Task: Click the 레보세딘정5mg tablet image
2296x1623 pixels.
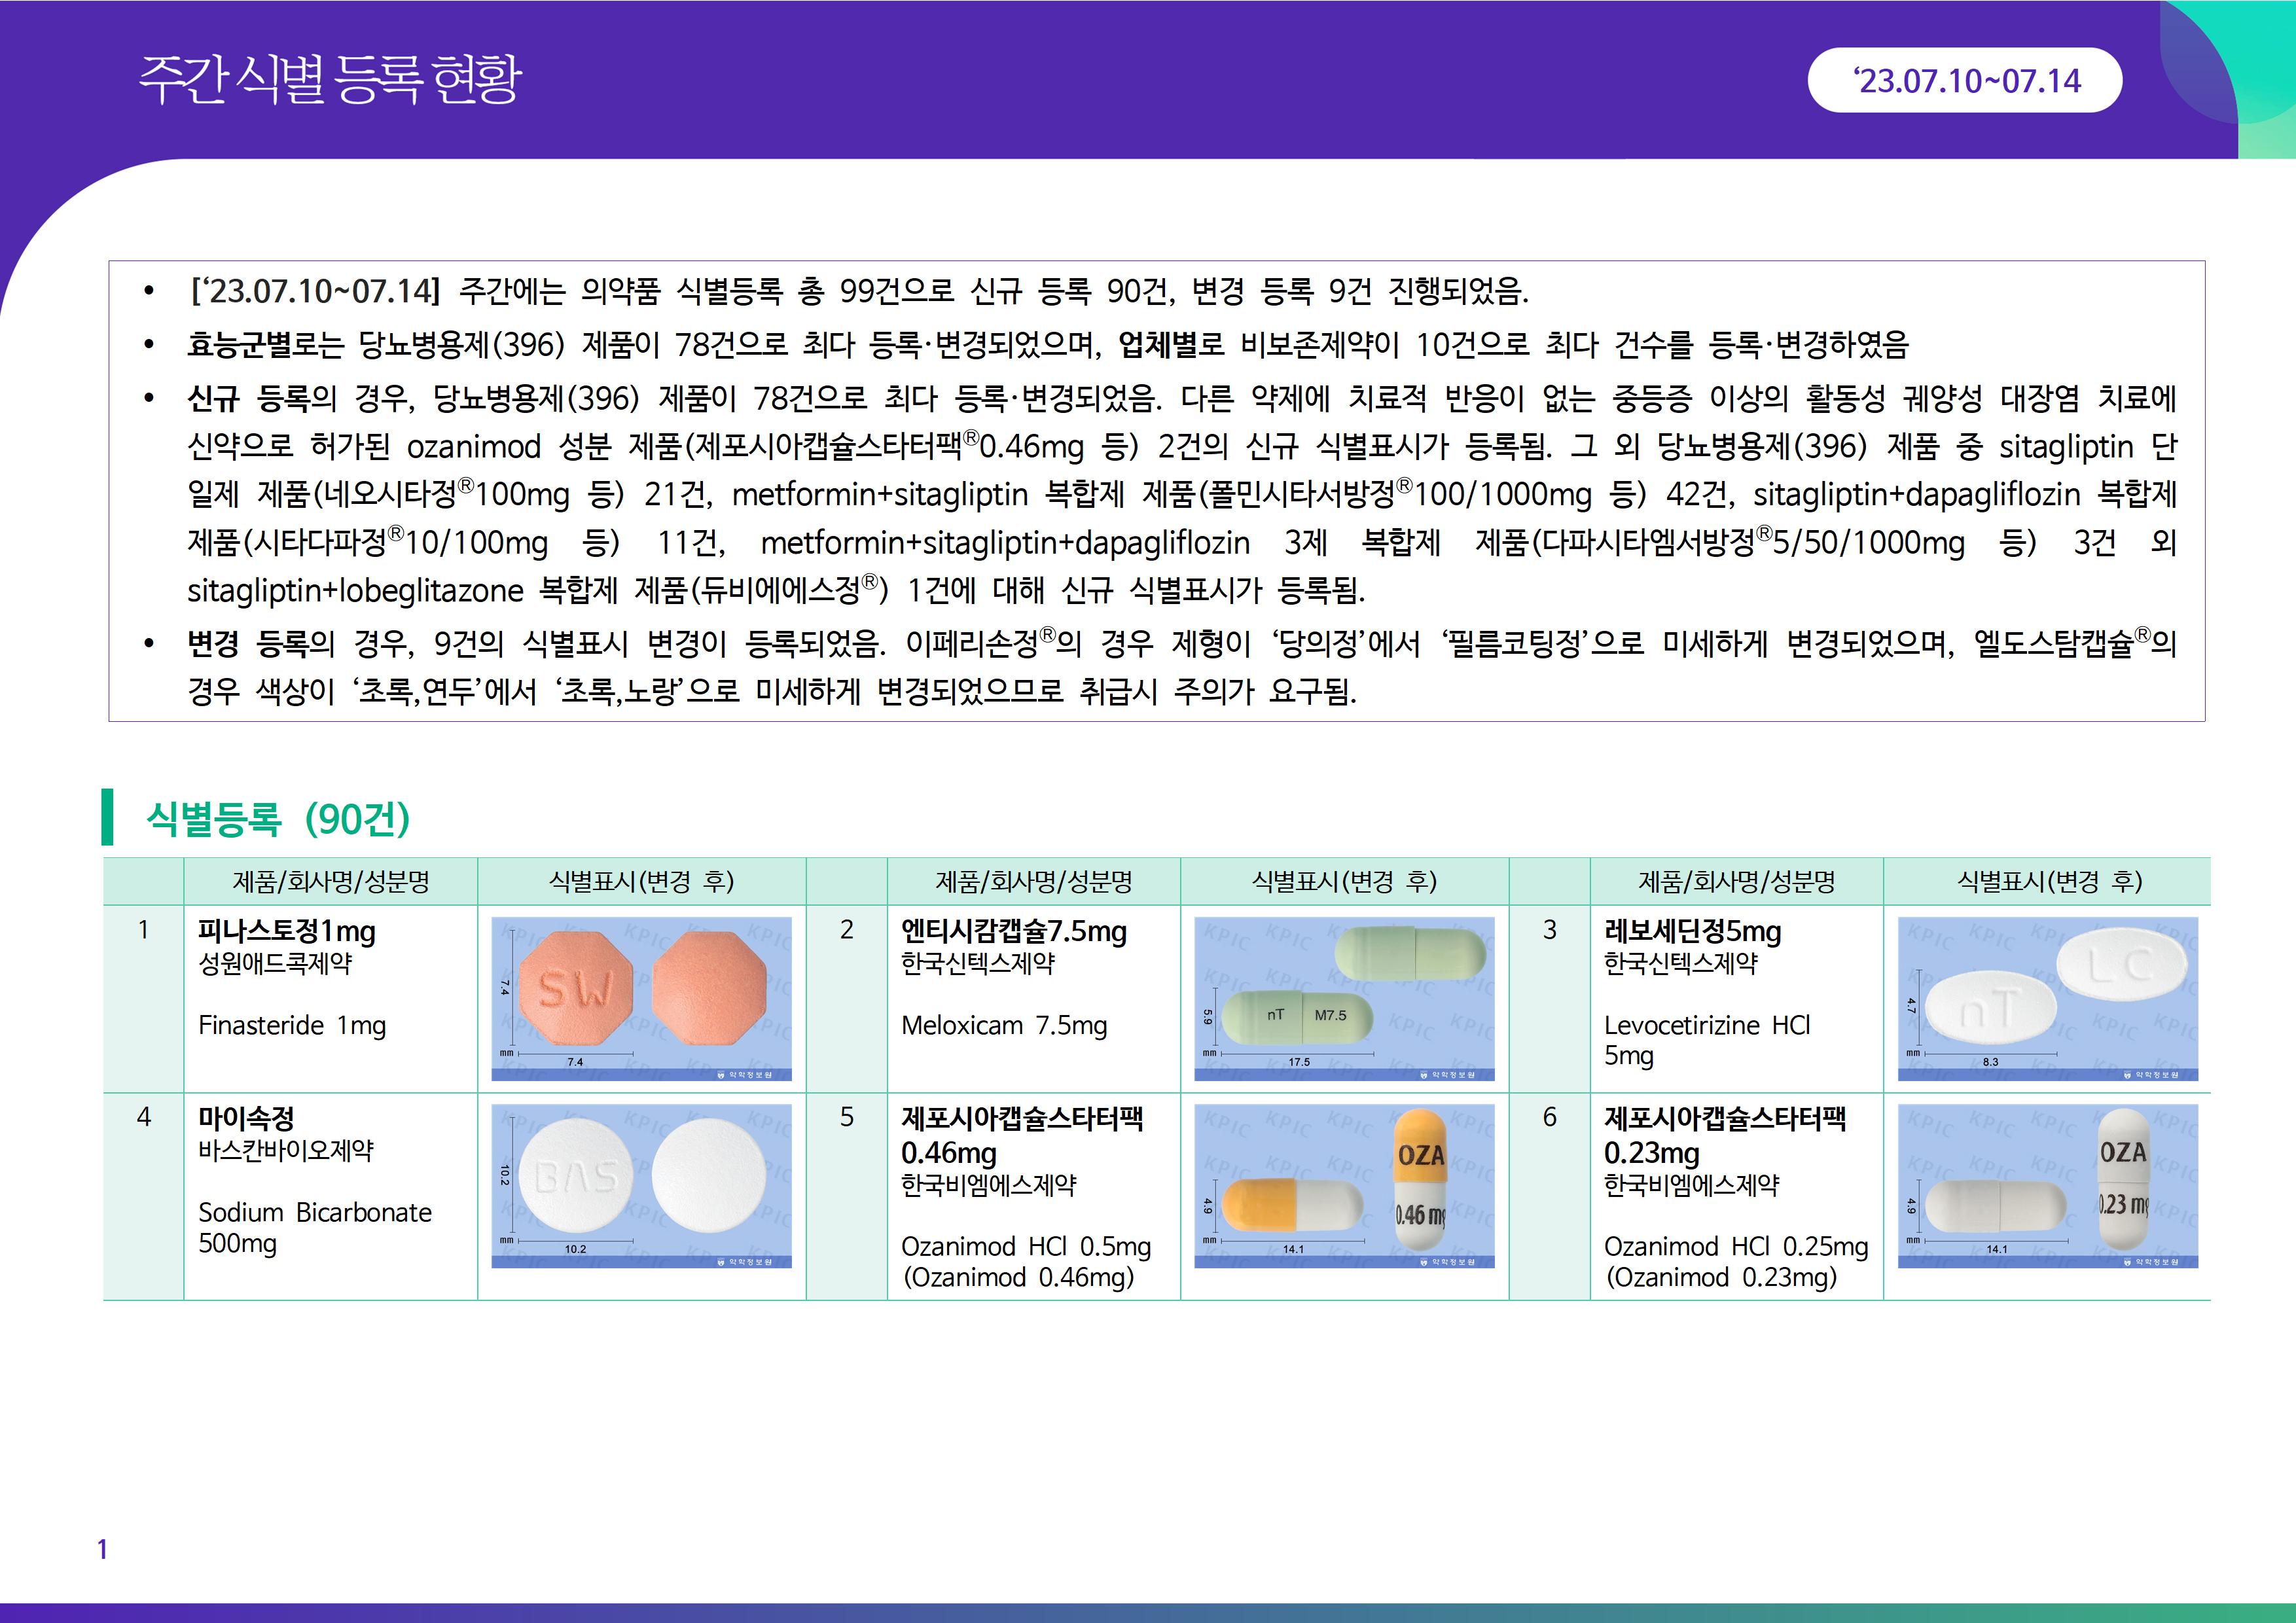Action: (x=2047, y=998)
